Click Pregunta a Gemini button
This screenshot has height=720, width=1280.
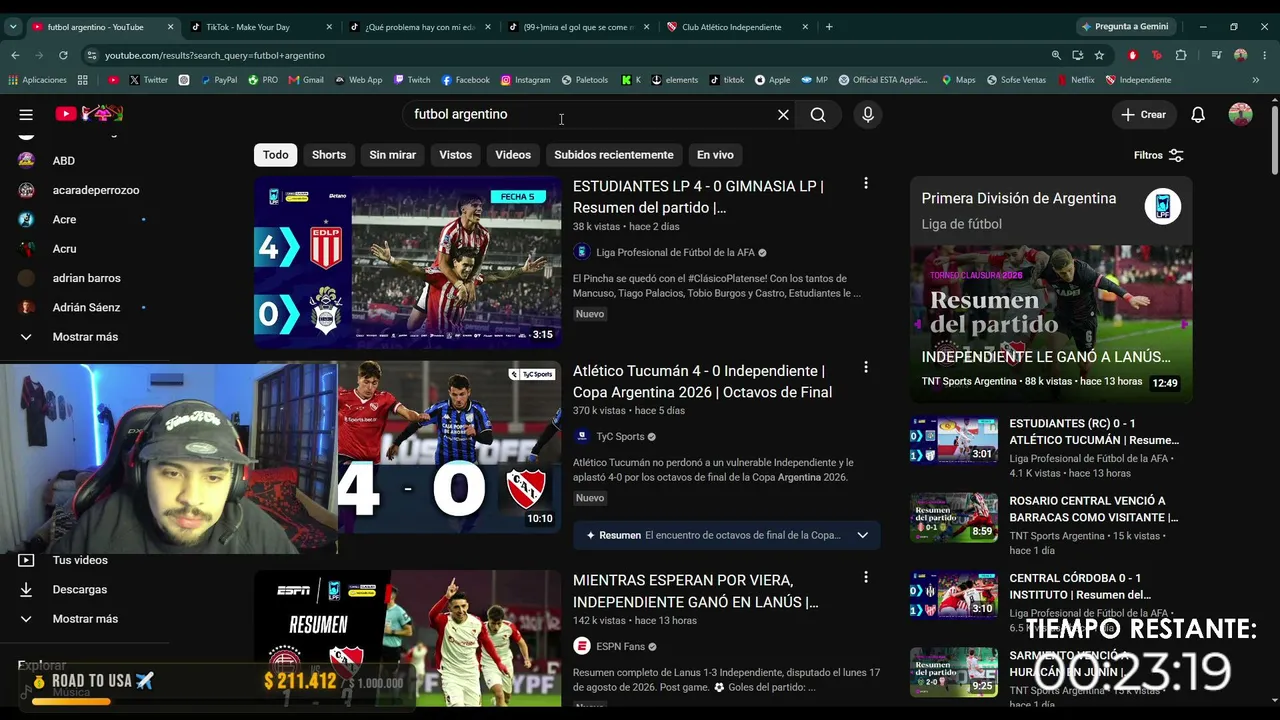point(1124,27)
